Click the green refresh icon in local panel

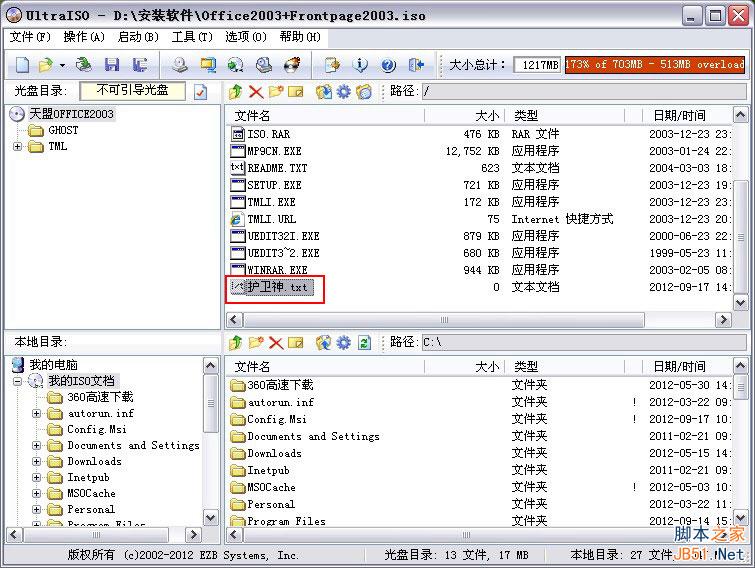coord(364,343)
